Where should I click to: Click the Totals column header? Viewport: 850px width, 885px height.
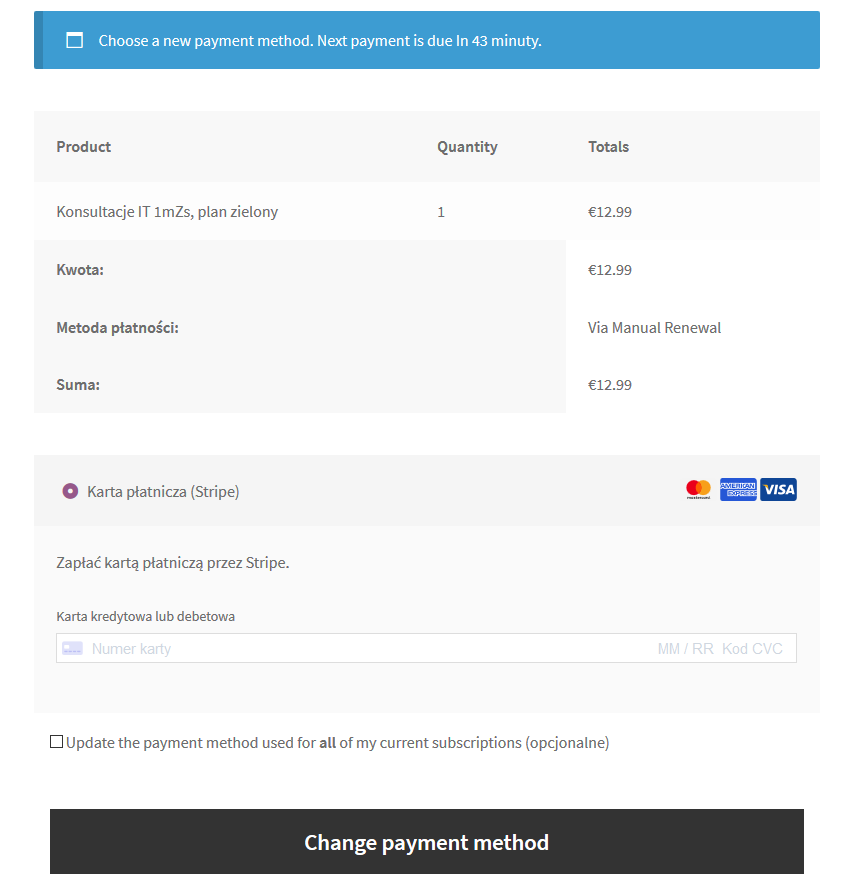(x=608, y=147)
